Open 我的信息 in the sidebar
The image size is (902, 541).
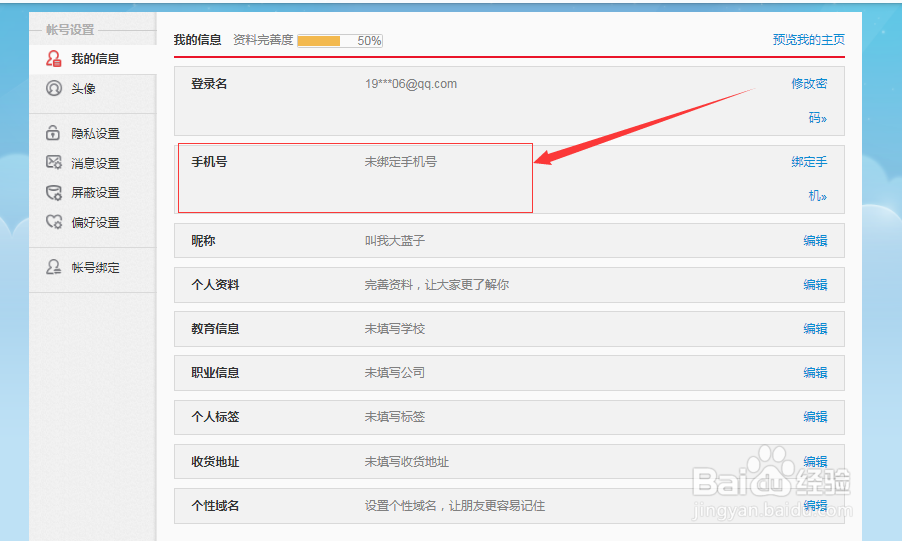tap(93, 59)
